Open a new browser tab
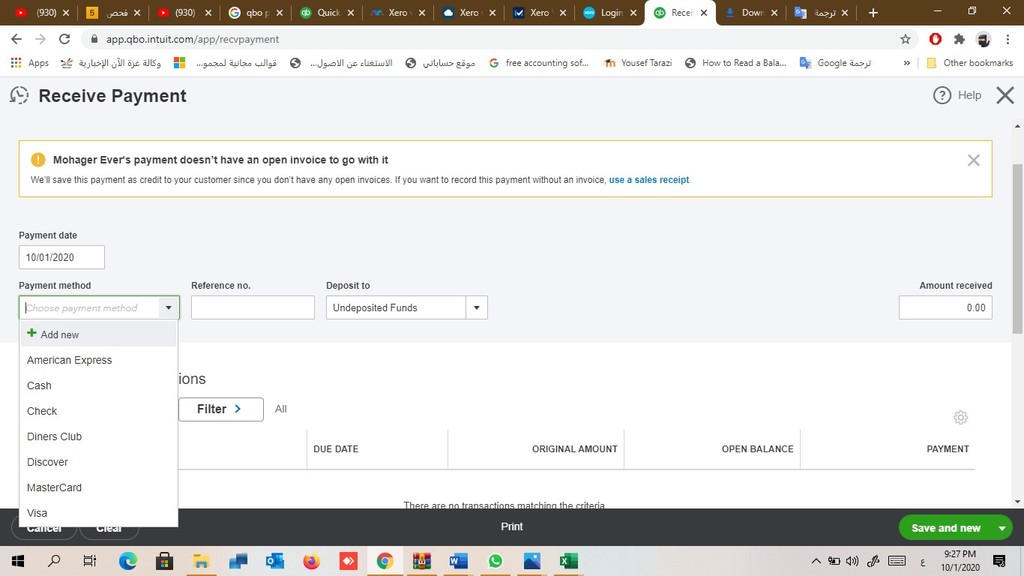The height and width of the screenshot is (576, 1024). [873, 12]
